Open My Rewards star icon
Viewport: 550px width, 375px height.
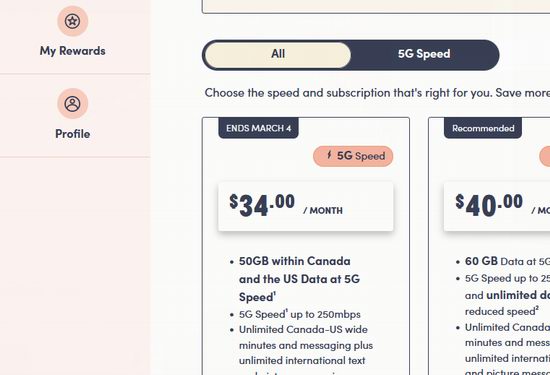[x=73, y=21]
